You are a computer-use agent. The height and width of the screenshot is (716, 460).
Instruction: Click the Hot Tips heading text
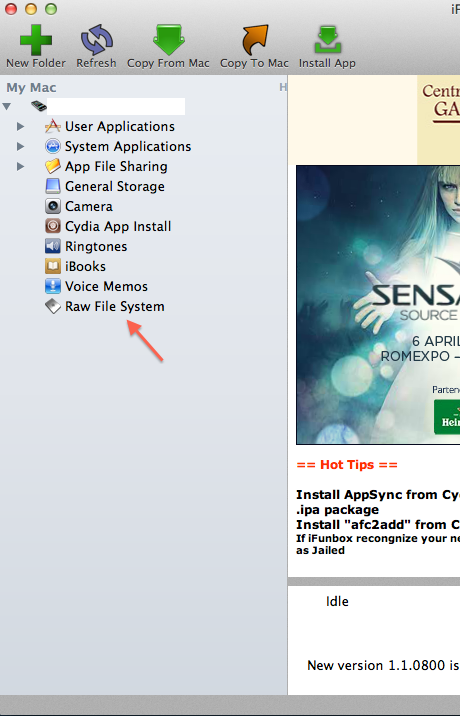(x=347, y=465)
